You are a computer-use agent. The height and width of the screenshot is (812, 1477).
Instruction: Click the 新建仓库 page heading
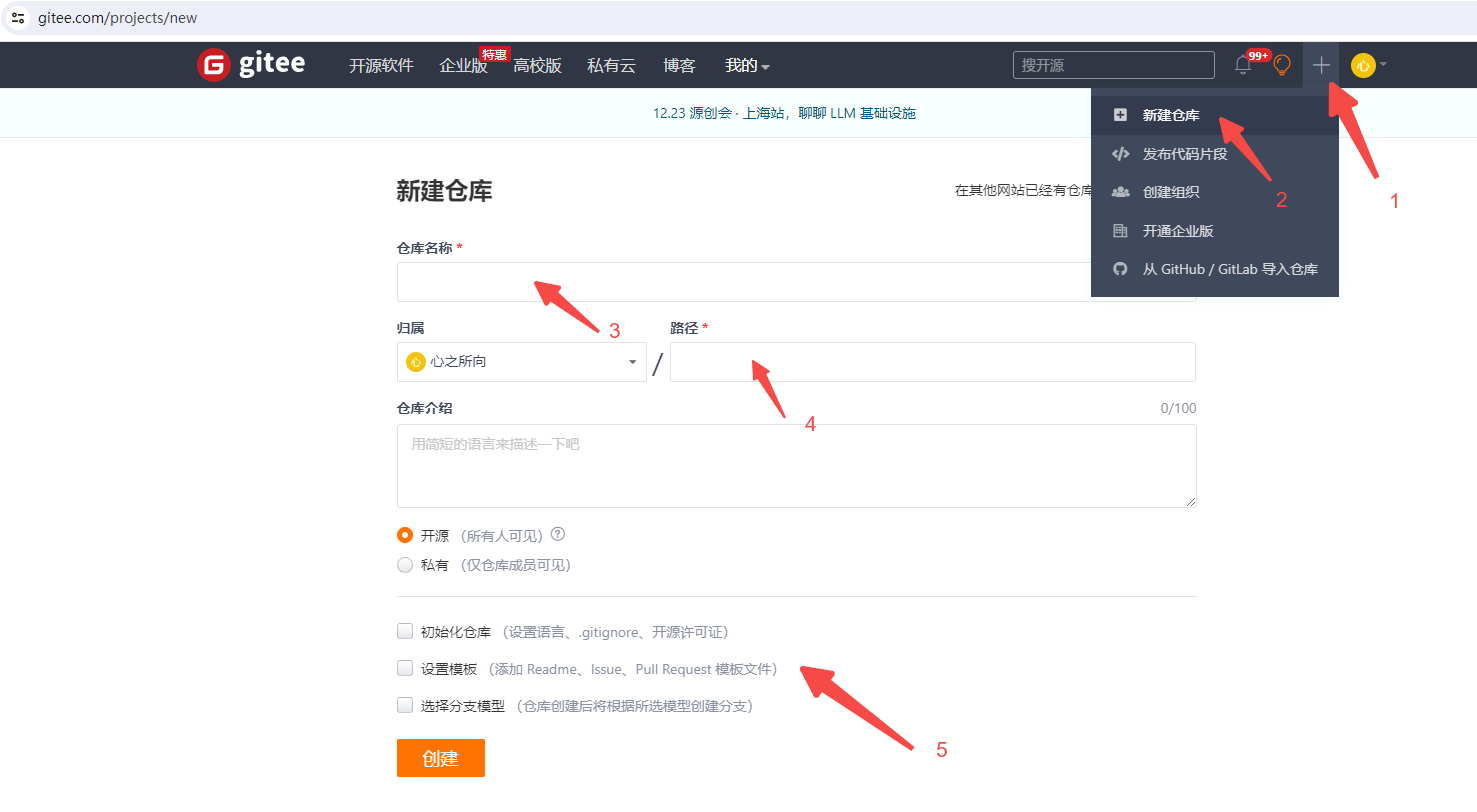click(444, 191)
